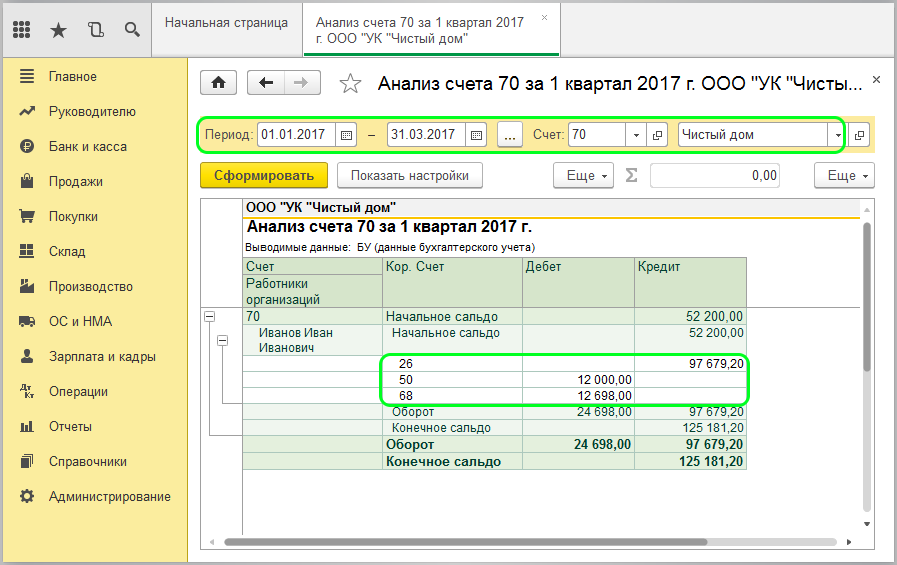This screenshot has width=897, height=565.
Task: Click the Руководителю chart icon
Action: tap(27, 111)
